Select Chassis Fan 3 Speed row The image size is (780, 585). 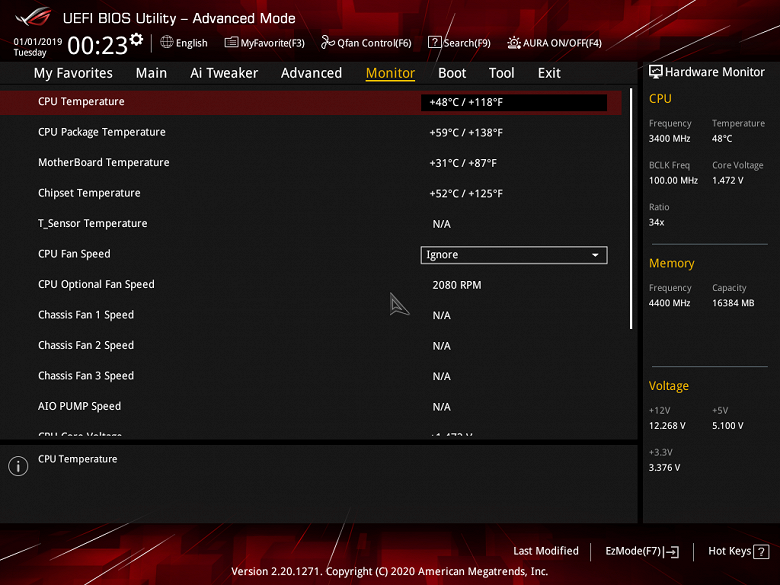point(311,376)
